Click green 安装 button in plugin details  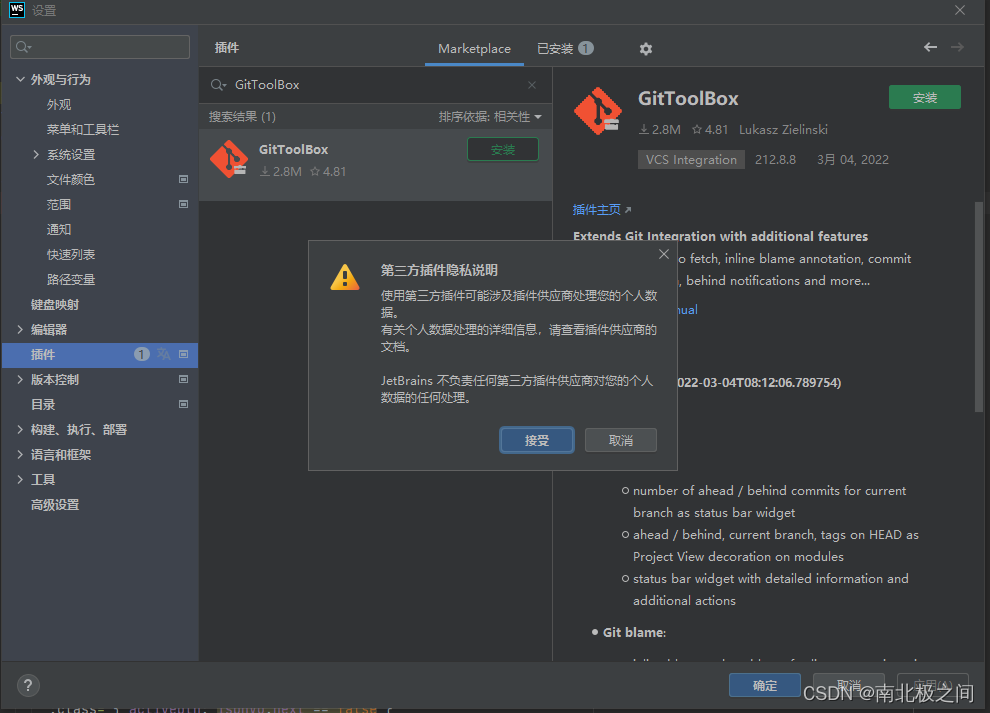click(x=925, y=97)
